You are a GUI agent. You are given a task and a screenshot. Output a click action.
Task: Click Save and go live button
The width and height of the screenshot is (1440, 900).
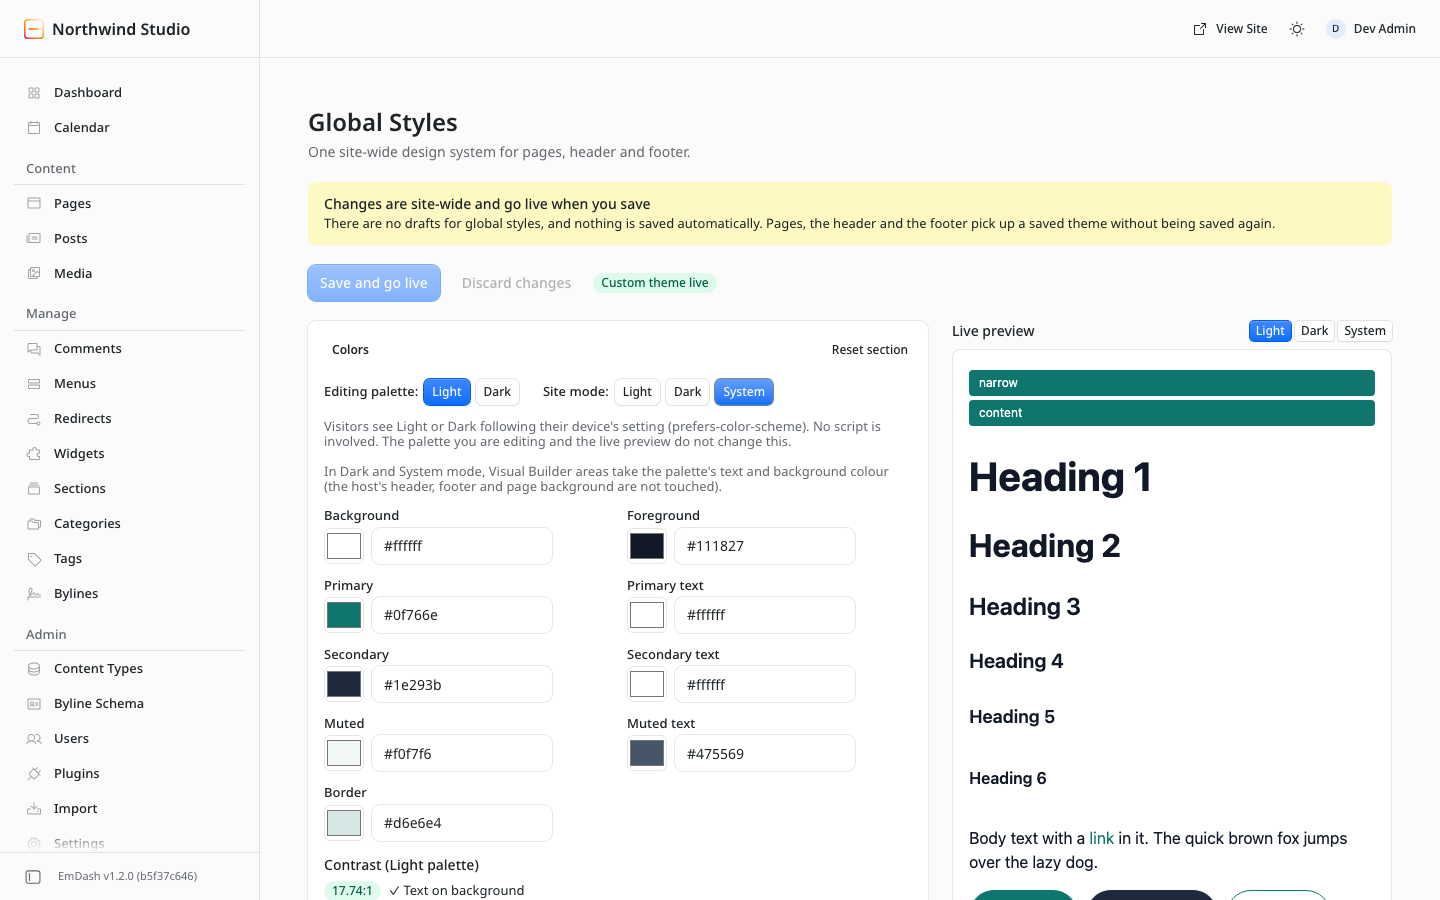(374, 283)
